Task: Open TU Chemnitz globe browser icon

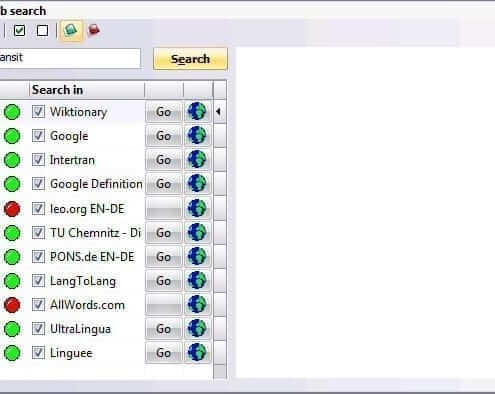Action: (197, 232)
